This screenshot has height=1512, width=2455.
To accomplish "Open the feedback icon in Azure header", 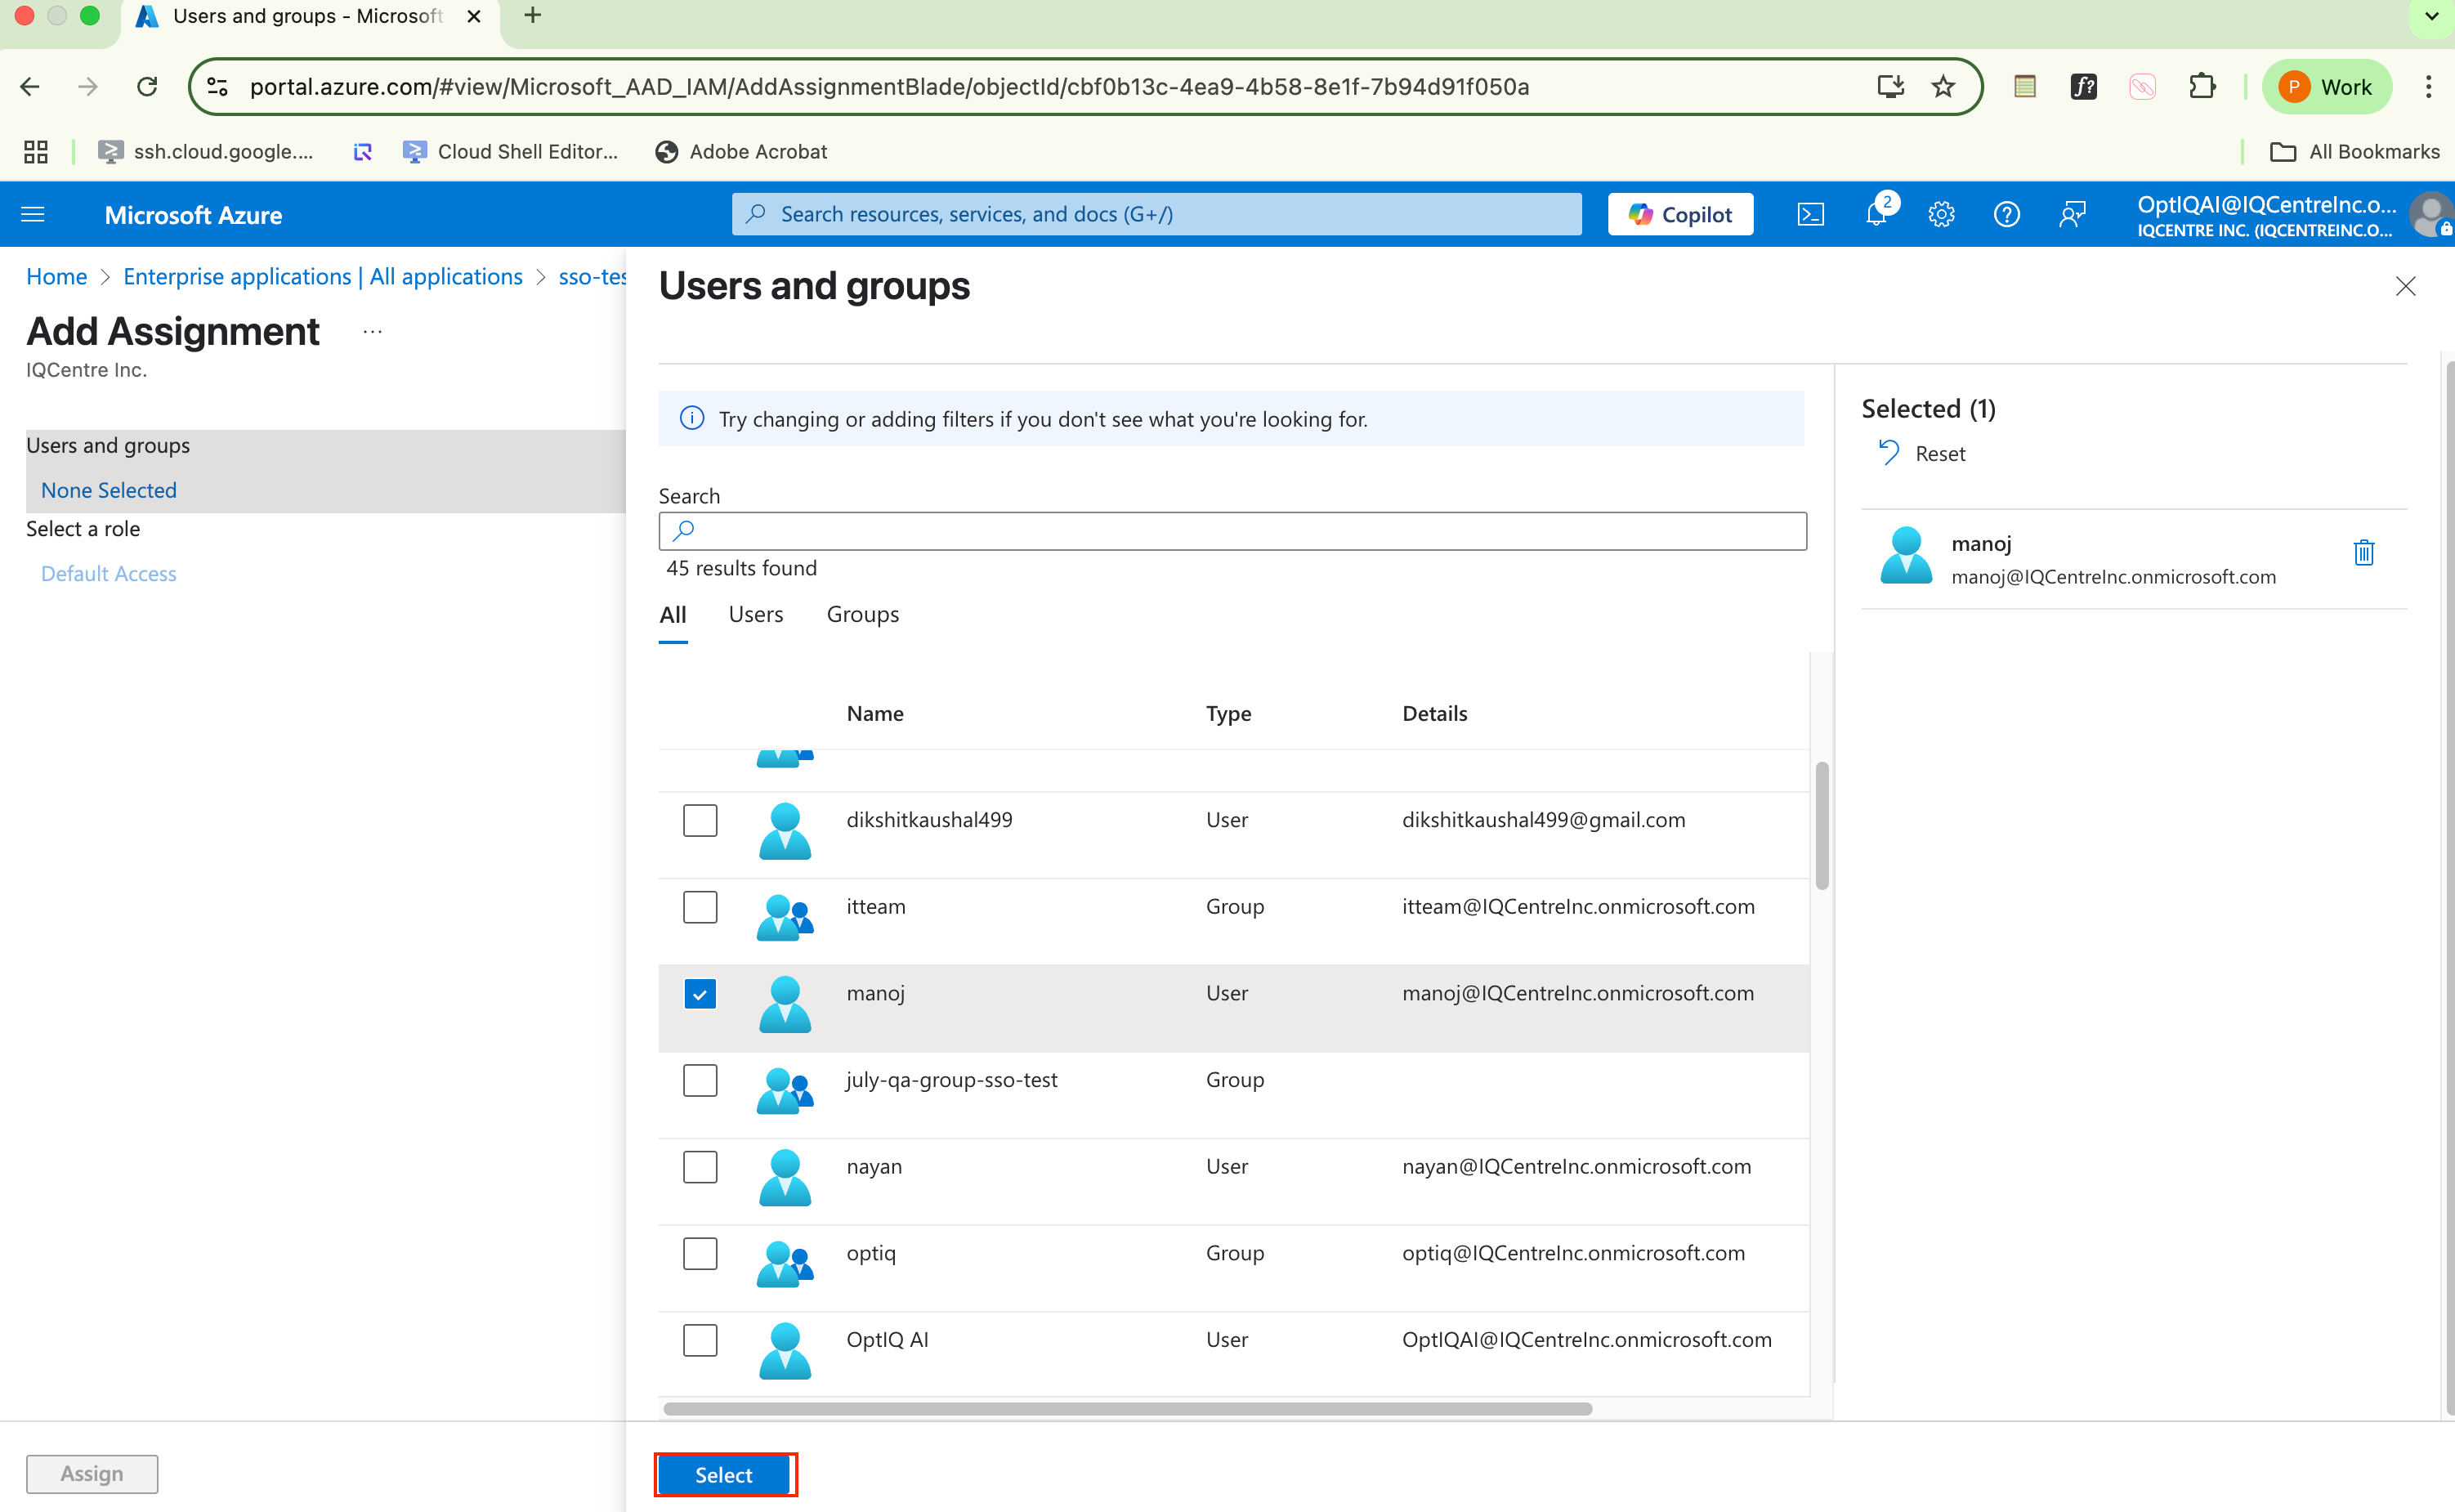I will point(2072,214).
